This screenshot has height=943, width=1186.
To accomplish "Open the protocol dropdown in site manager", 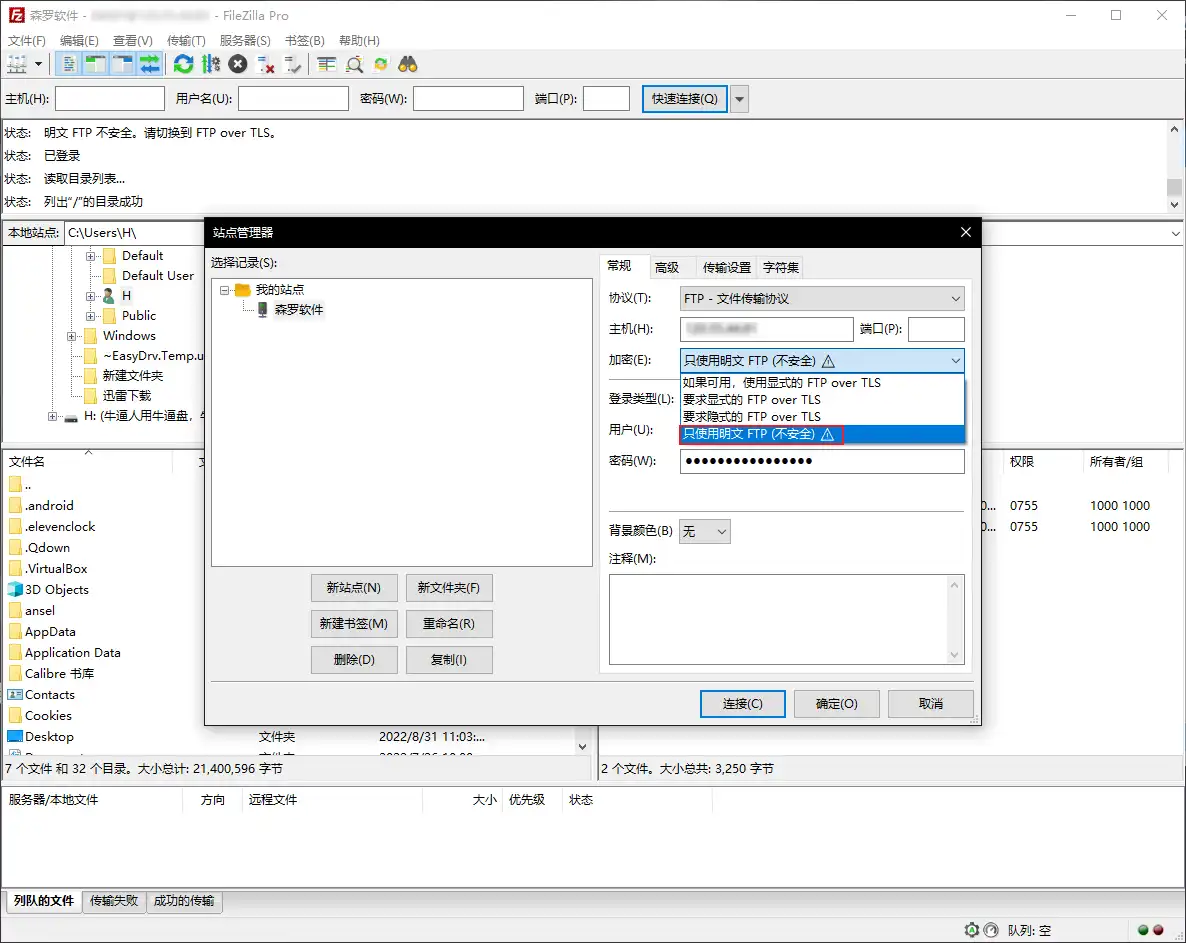I will (x=822, y=298).
